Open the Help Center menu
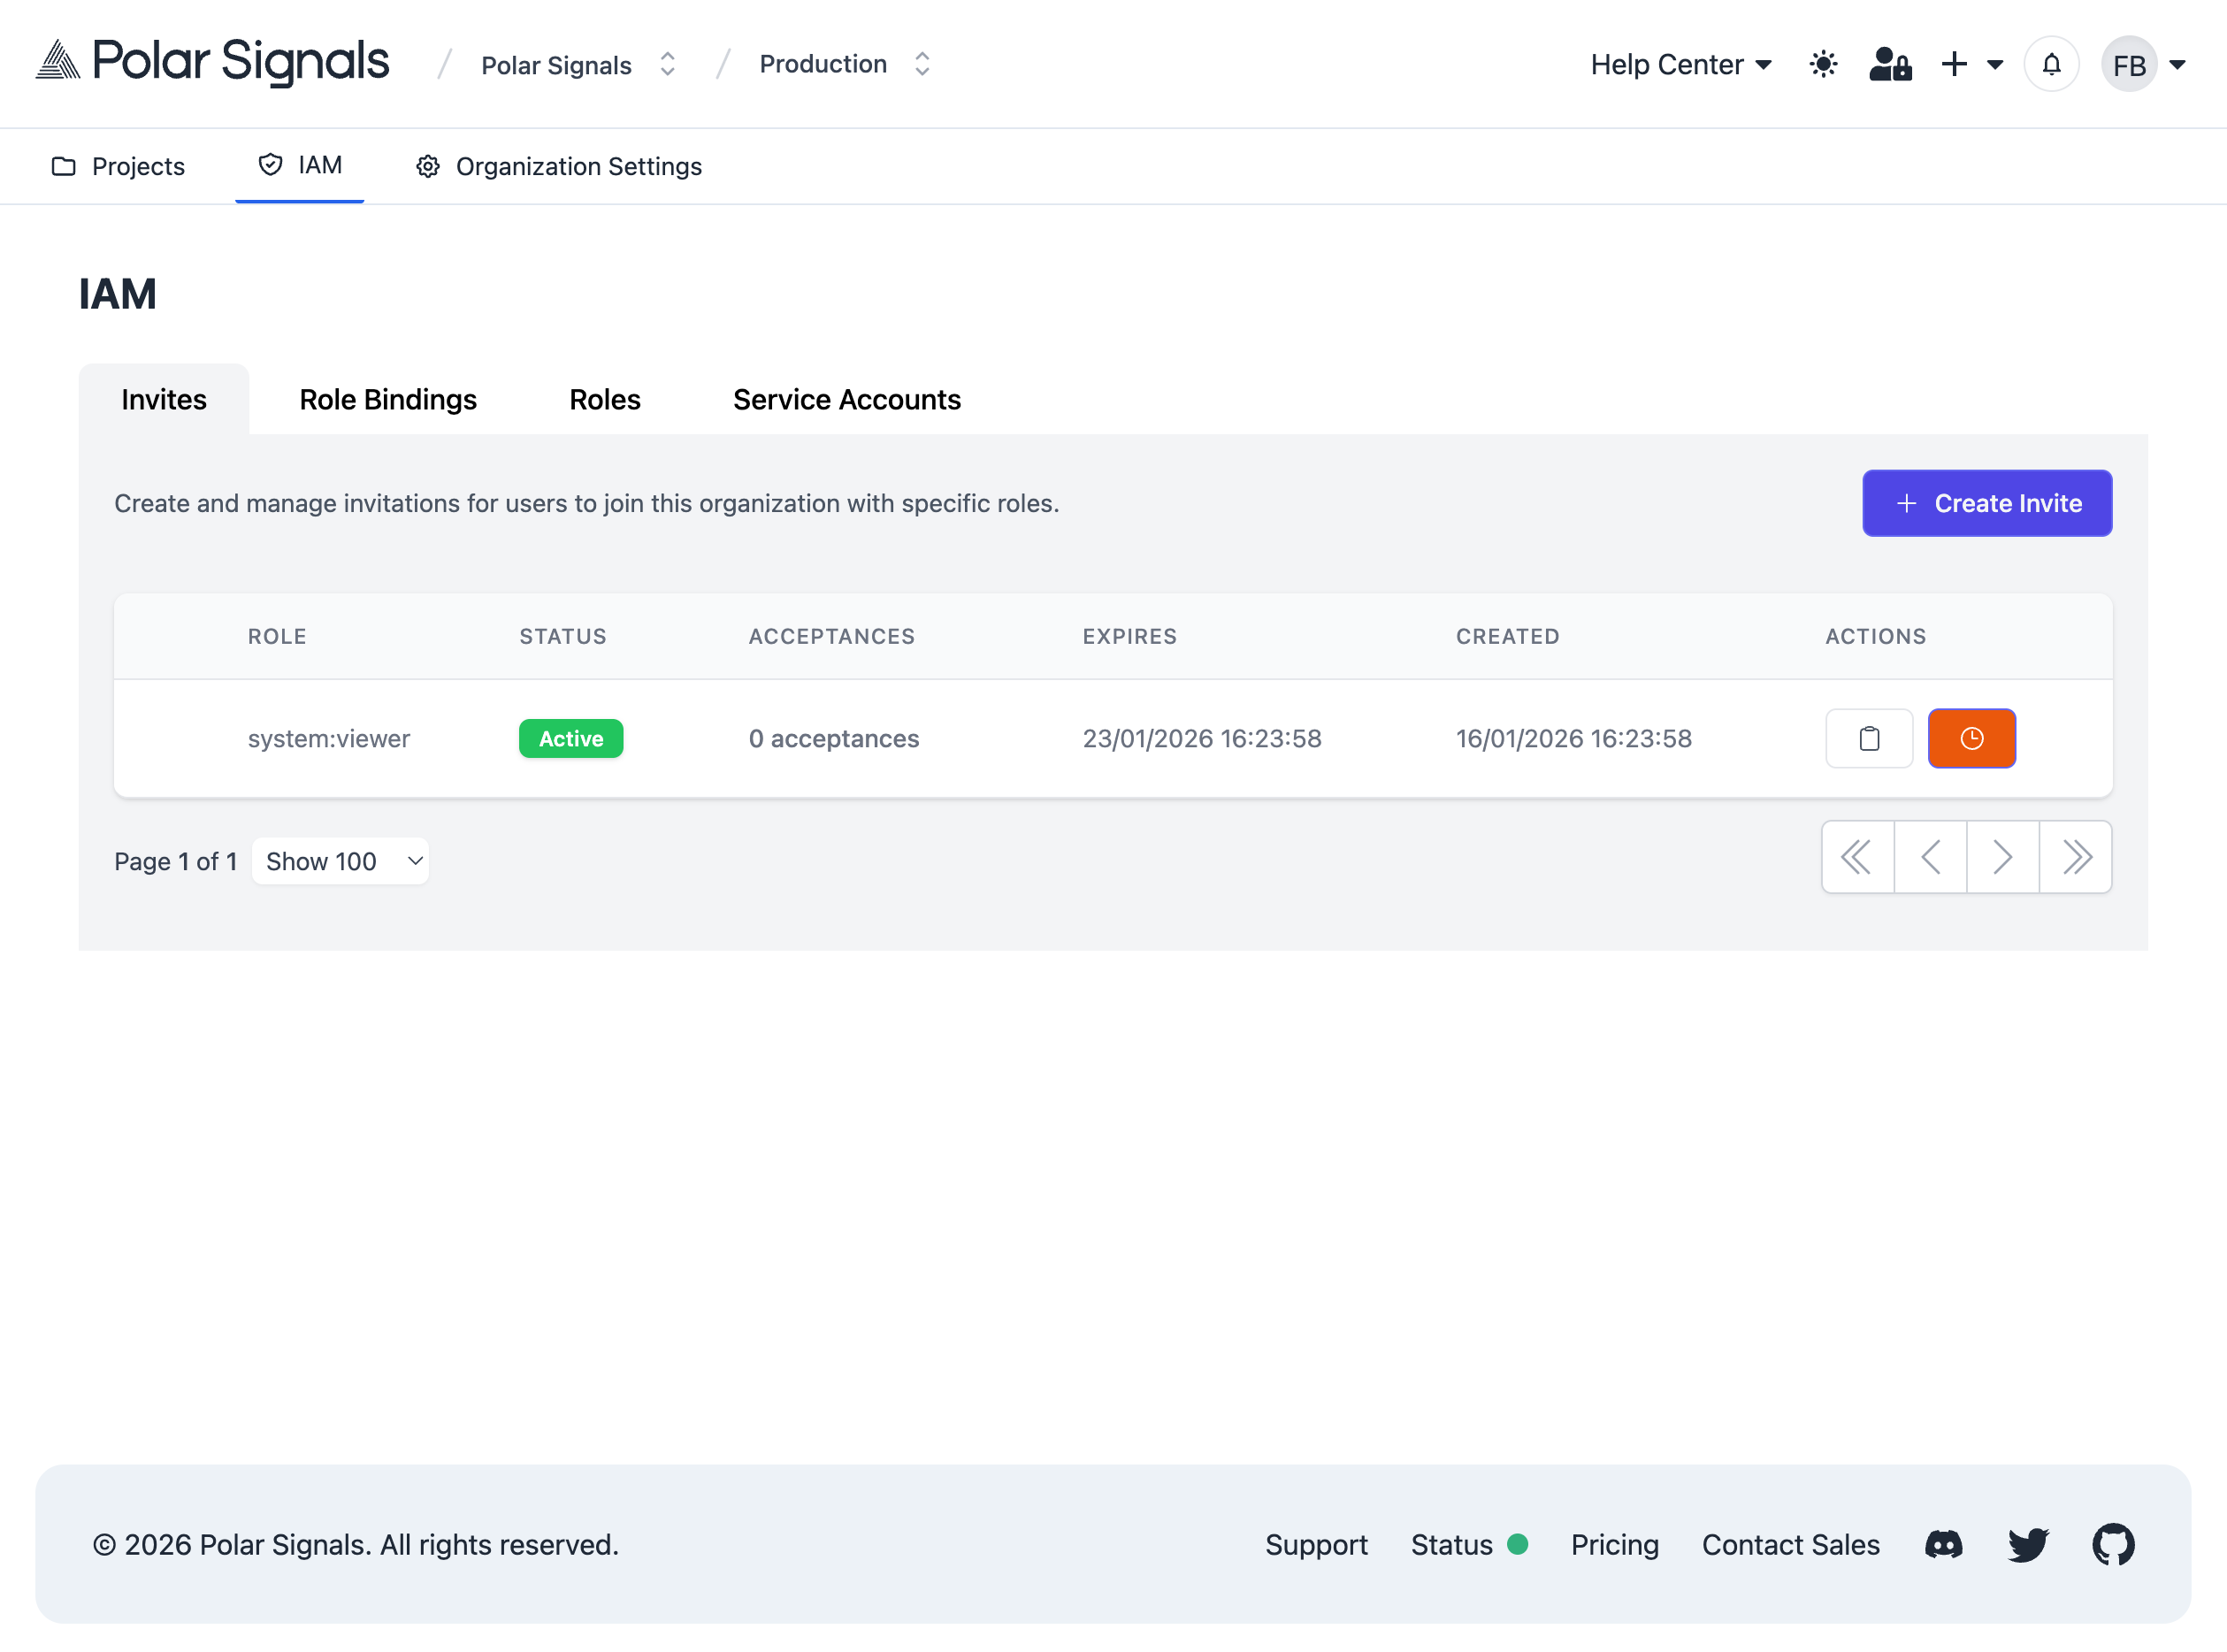This screenshot has width=2227, height=1652. 1680,64
